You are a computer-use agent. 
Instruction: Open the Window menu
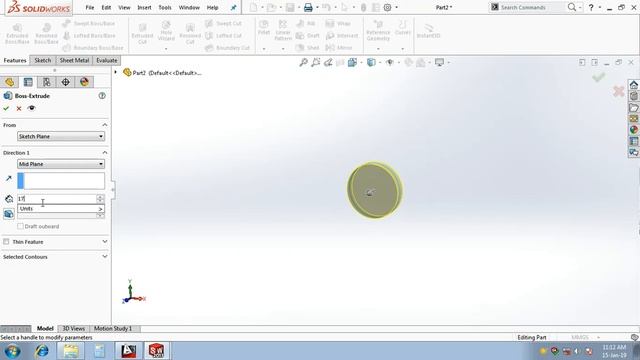pos(189,7)
